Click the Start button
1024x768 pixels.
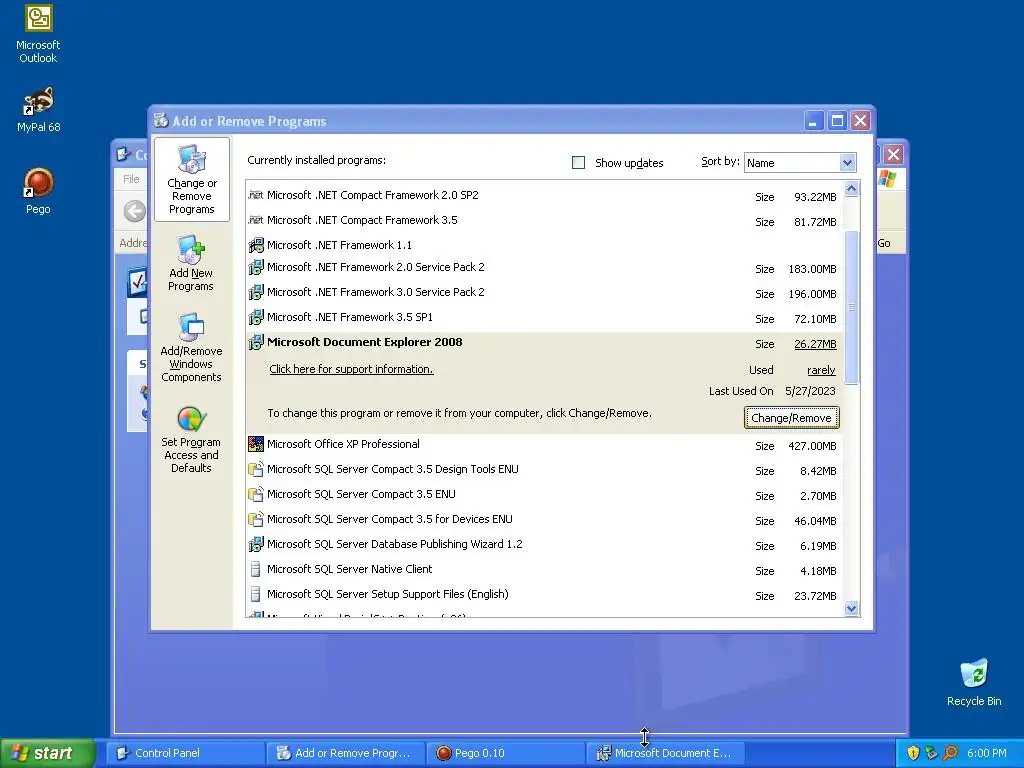47,753
